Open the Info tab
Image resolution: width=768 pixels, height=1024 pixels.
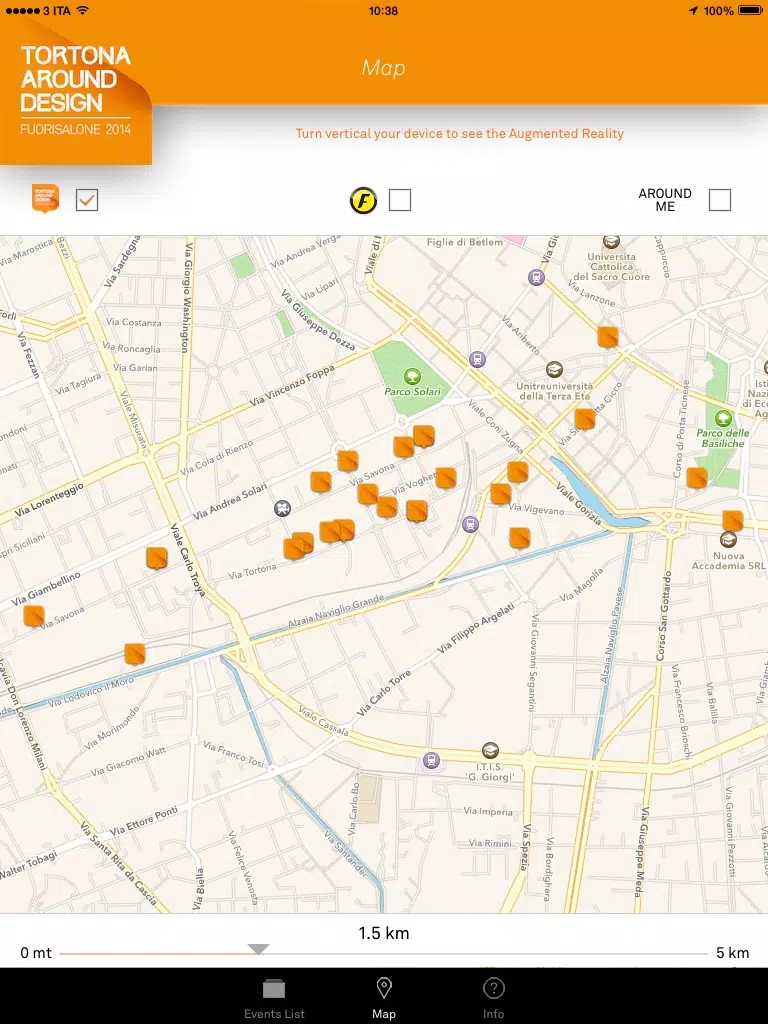click(494, 999)
